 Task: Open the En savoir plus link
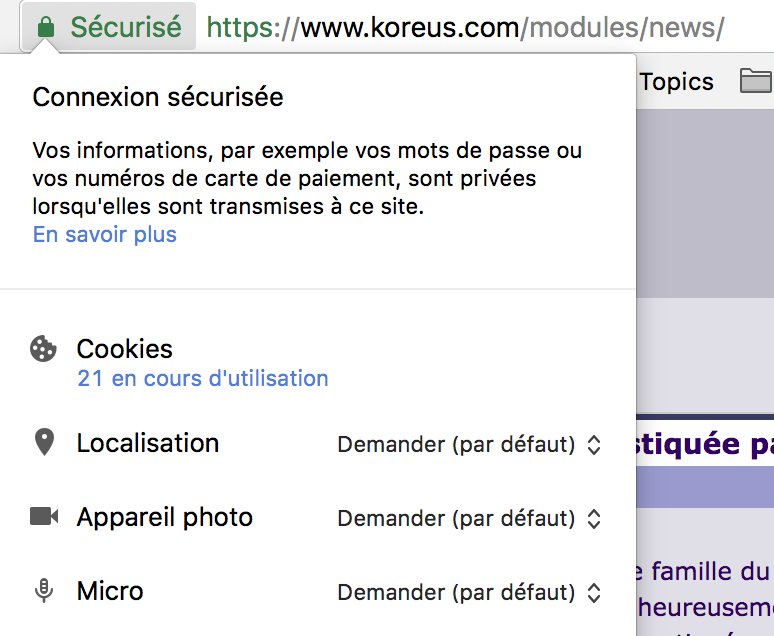(x=105, y=235)
